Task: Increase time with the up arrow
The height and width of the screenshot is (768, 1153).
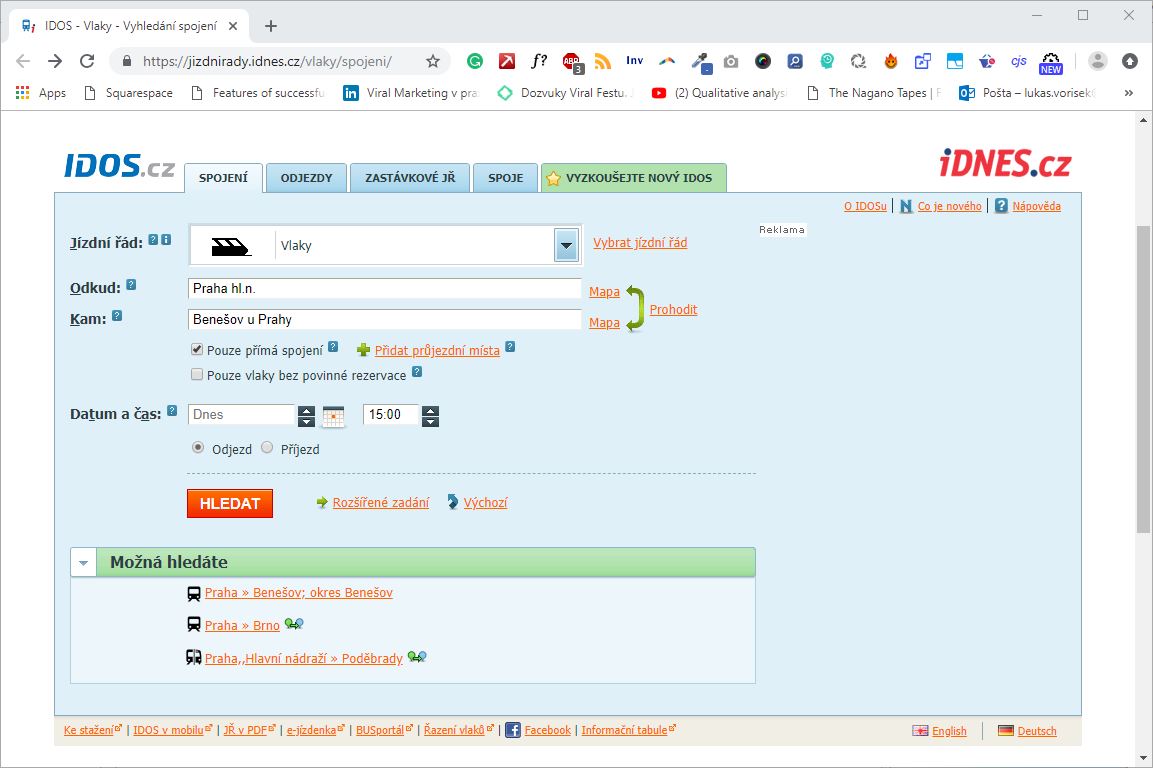Action: click(430, 410)
